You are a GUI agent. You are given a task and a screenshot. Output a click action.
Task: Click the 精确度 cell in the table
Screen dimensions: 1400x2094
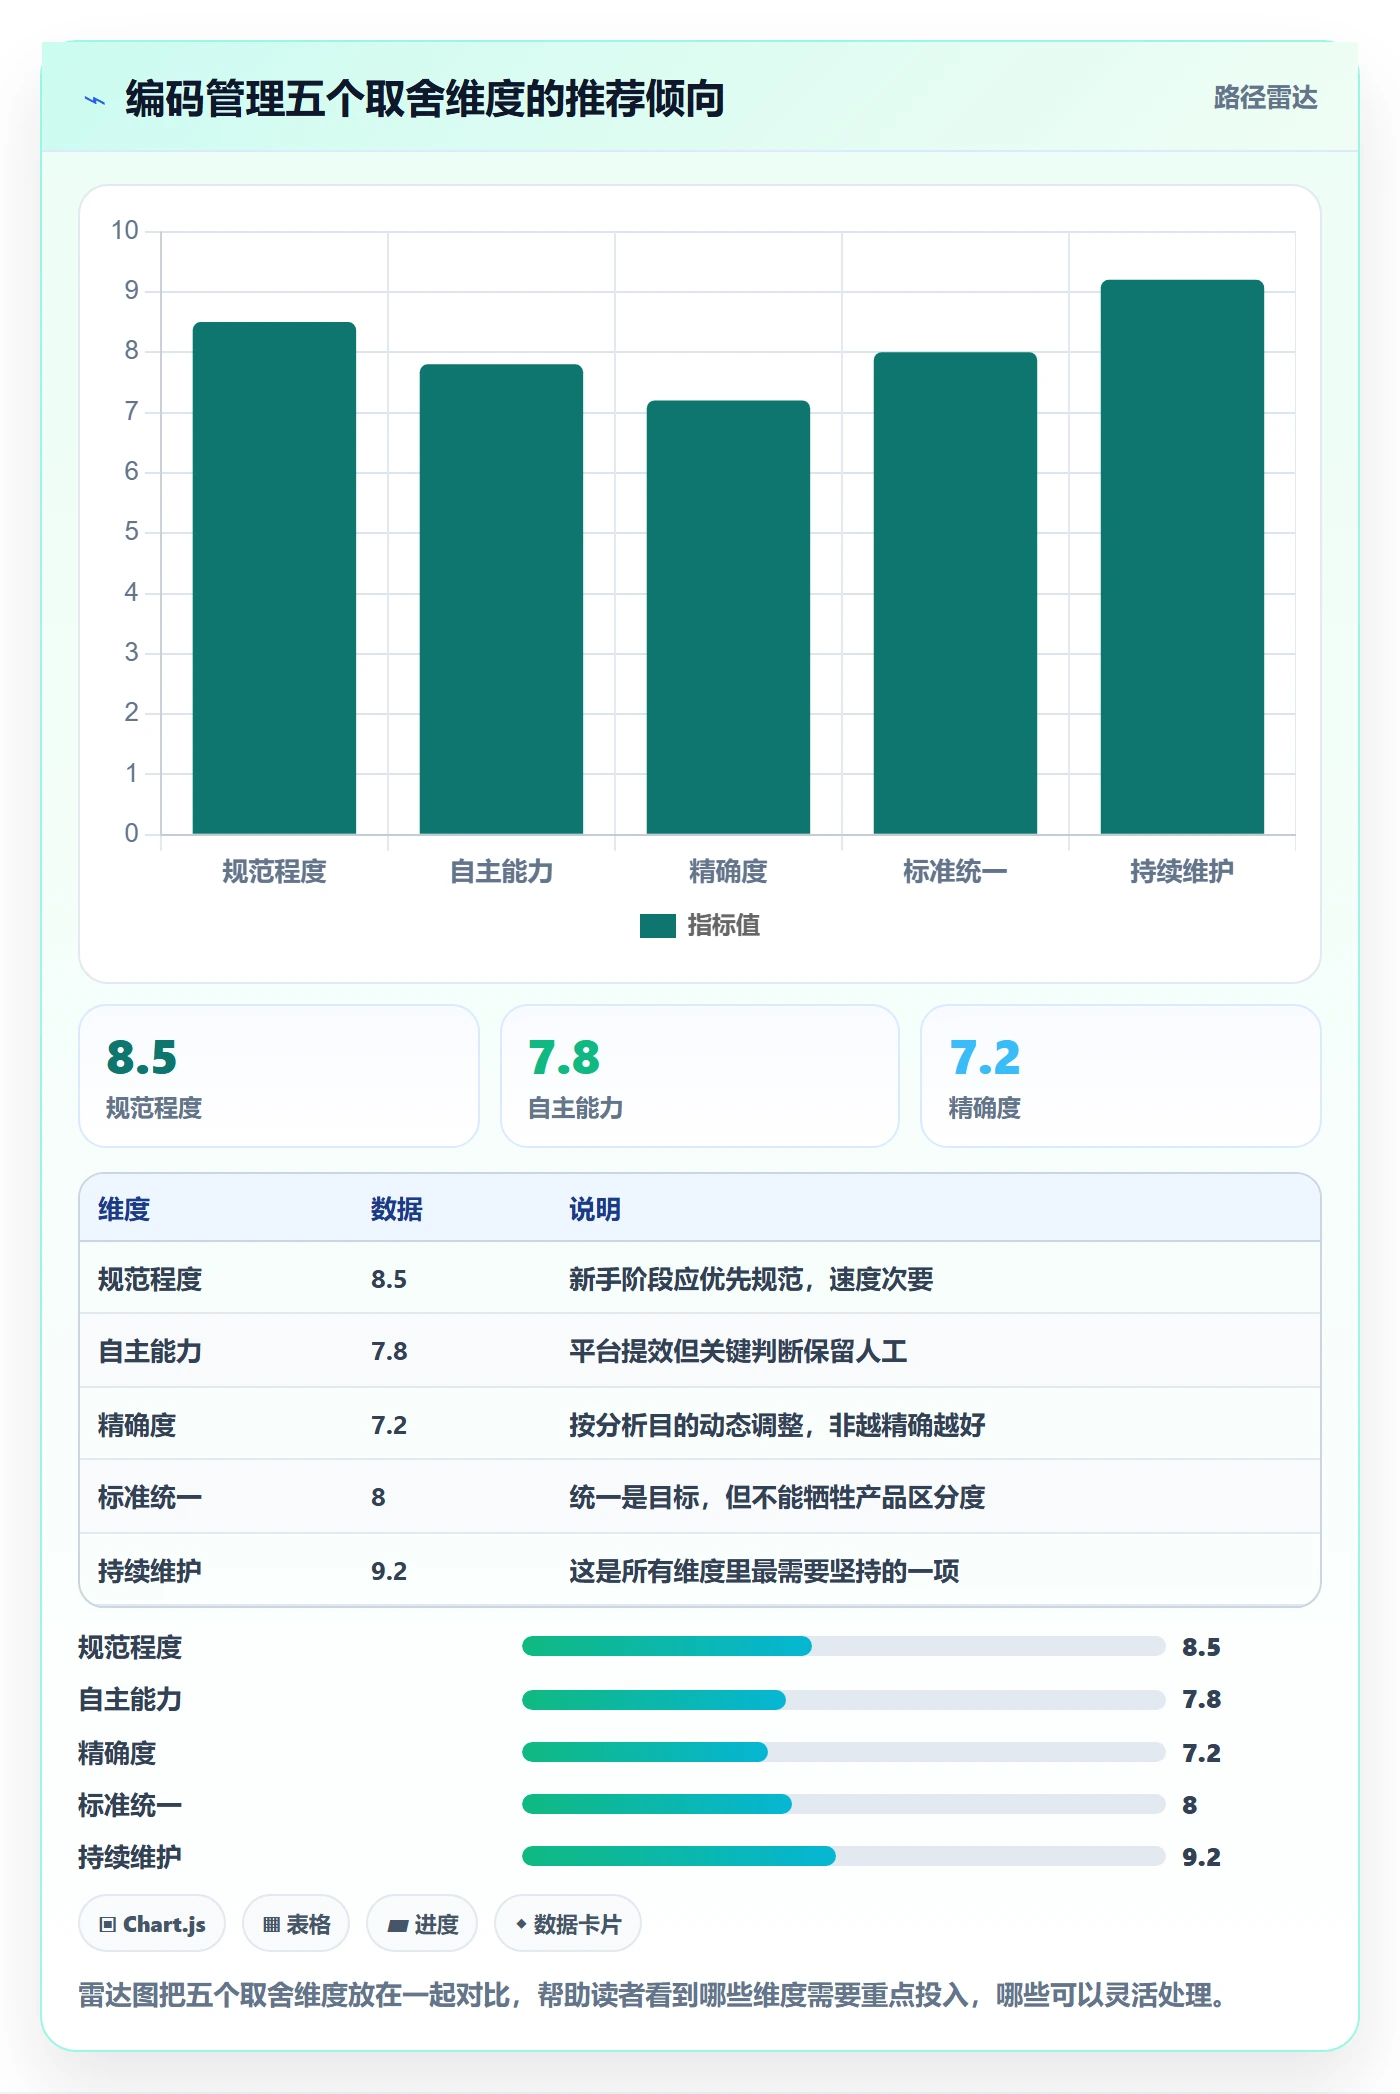point(137,1425)
